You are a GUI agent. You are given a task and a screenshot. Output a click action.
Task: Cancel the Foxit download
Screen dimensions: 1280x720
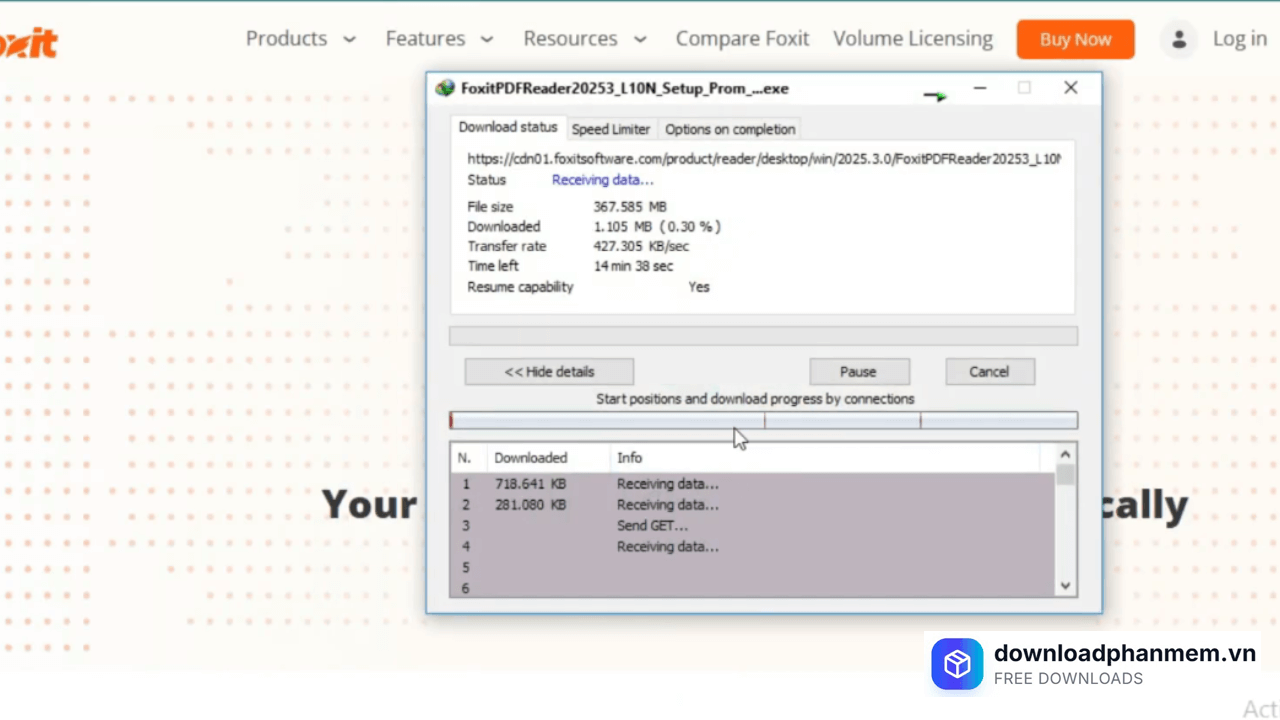[989, 371]
